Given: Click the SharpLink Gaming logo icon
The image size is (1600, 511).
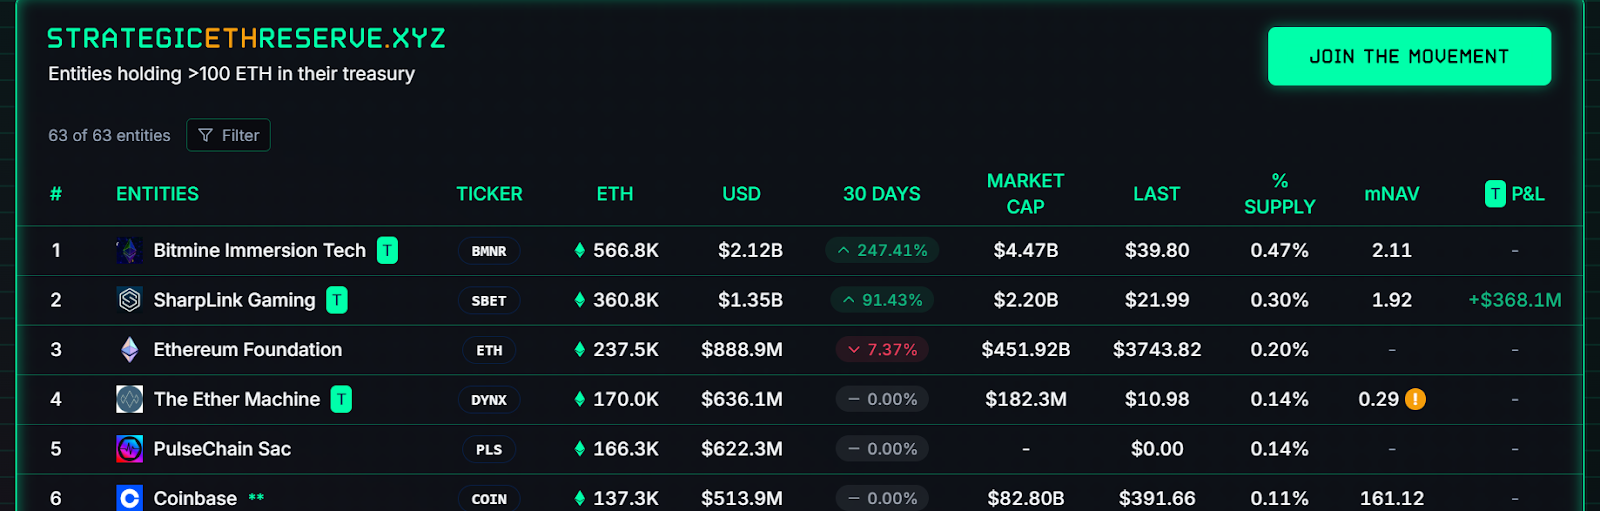Looking at the screenshot, I should pyautogui.click(x=129, y=300).
